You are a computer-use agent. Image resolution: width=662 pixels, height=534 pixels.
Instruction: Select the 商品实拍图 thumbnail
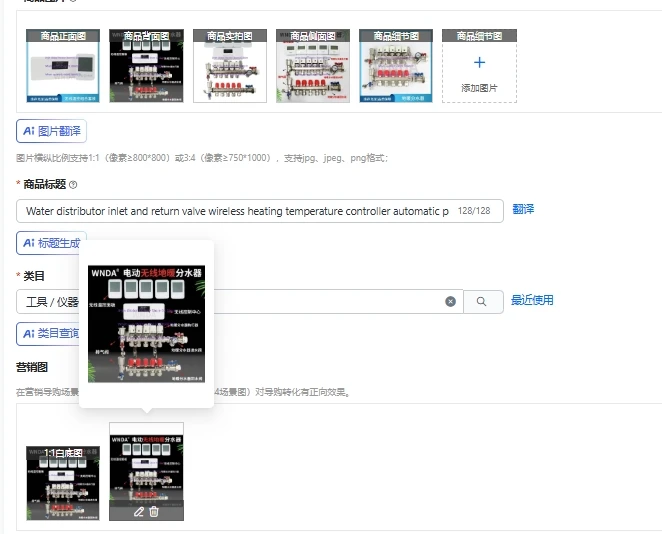click(x=230, y=65)
